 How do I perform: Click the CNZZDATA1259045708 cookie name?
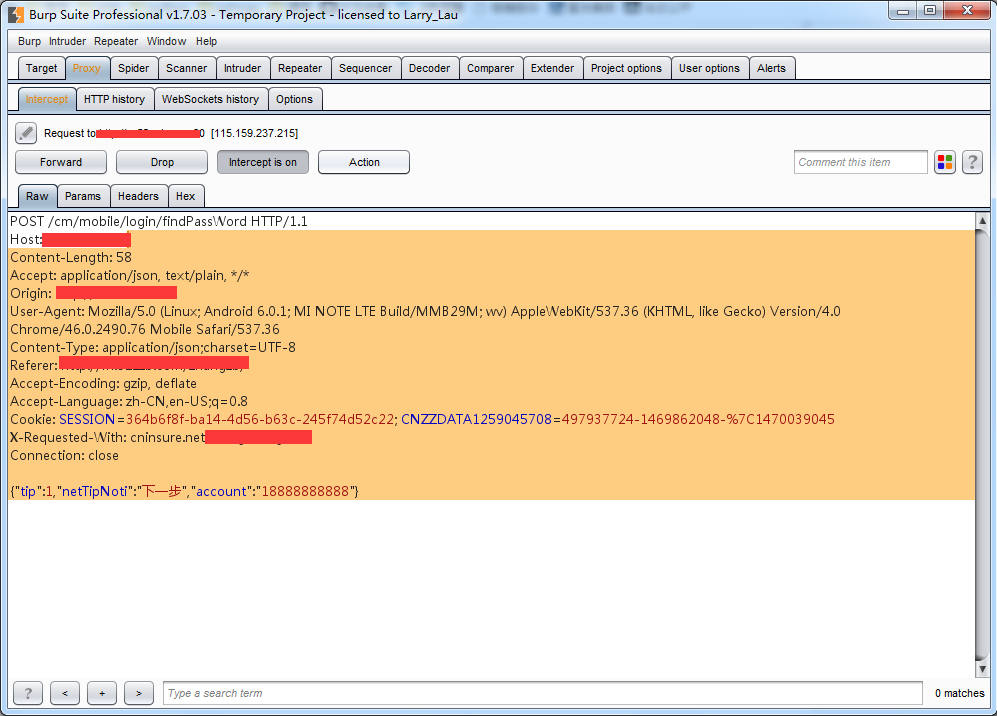click(476, 420)
